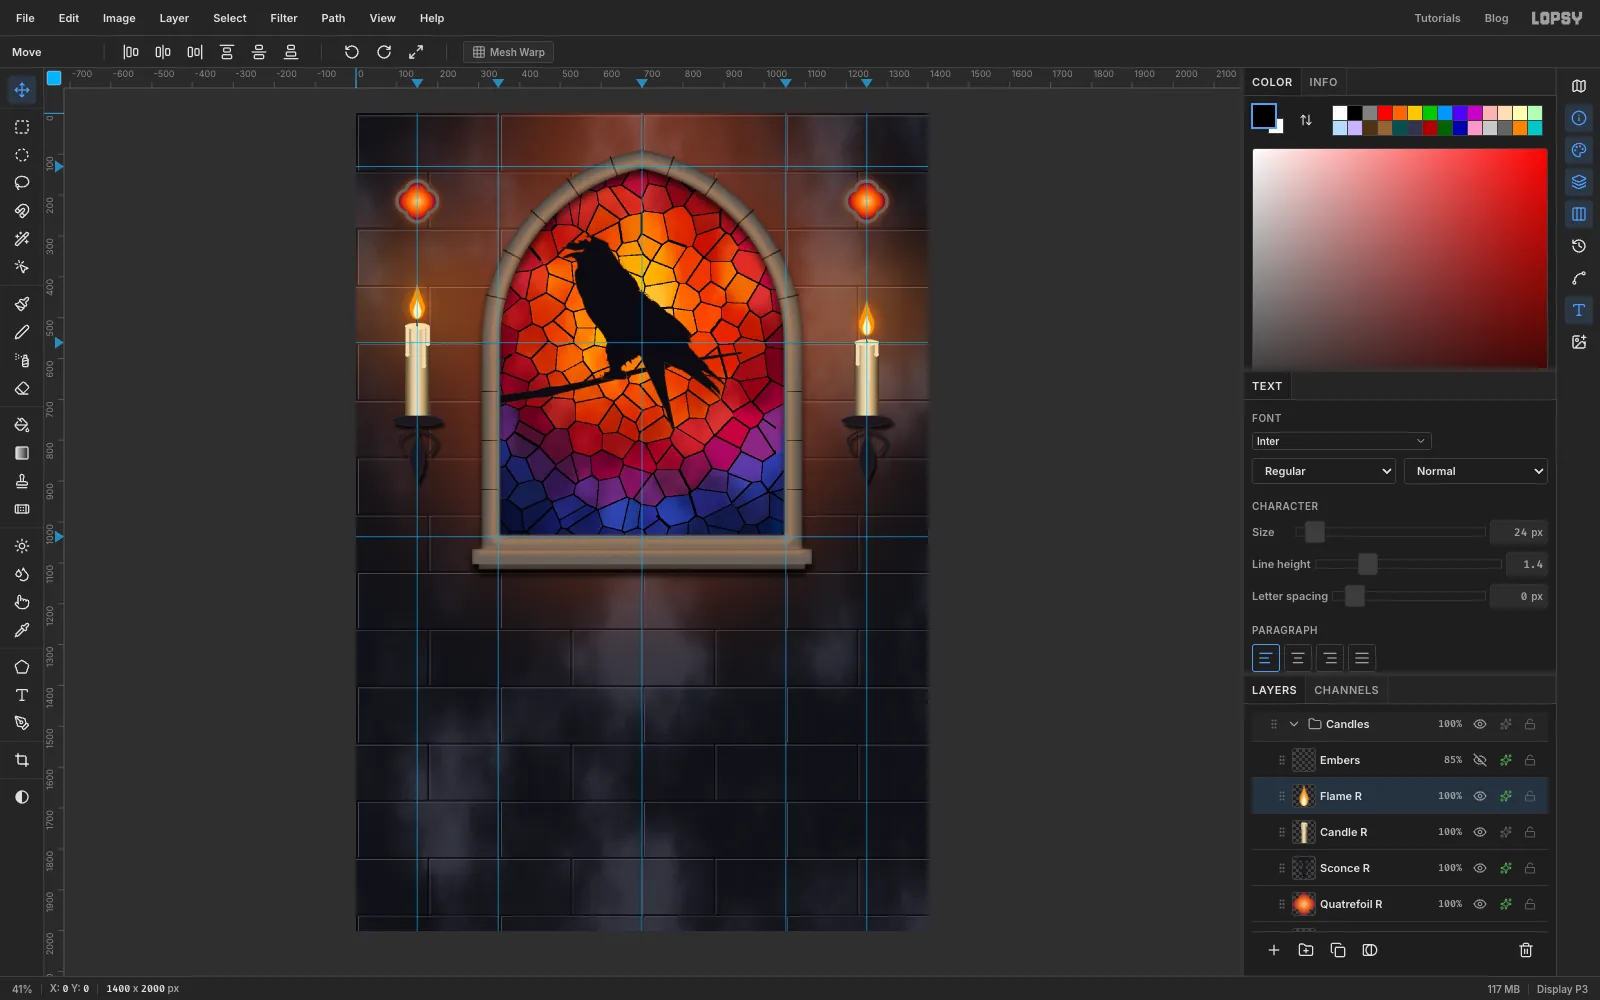Select the Quatrefoil R layer thumbnail
The width and height of the screenshot is (1600, 1000).
click(x=1304, y=904)
